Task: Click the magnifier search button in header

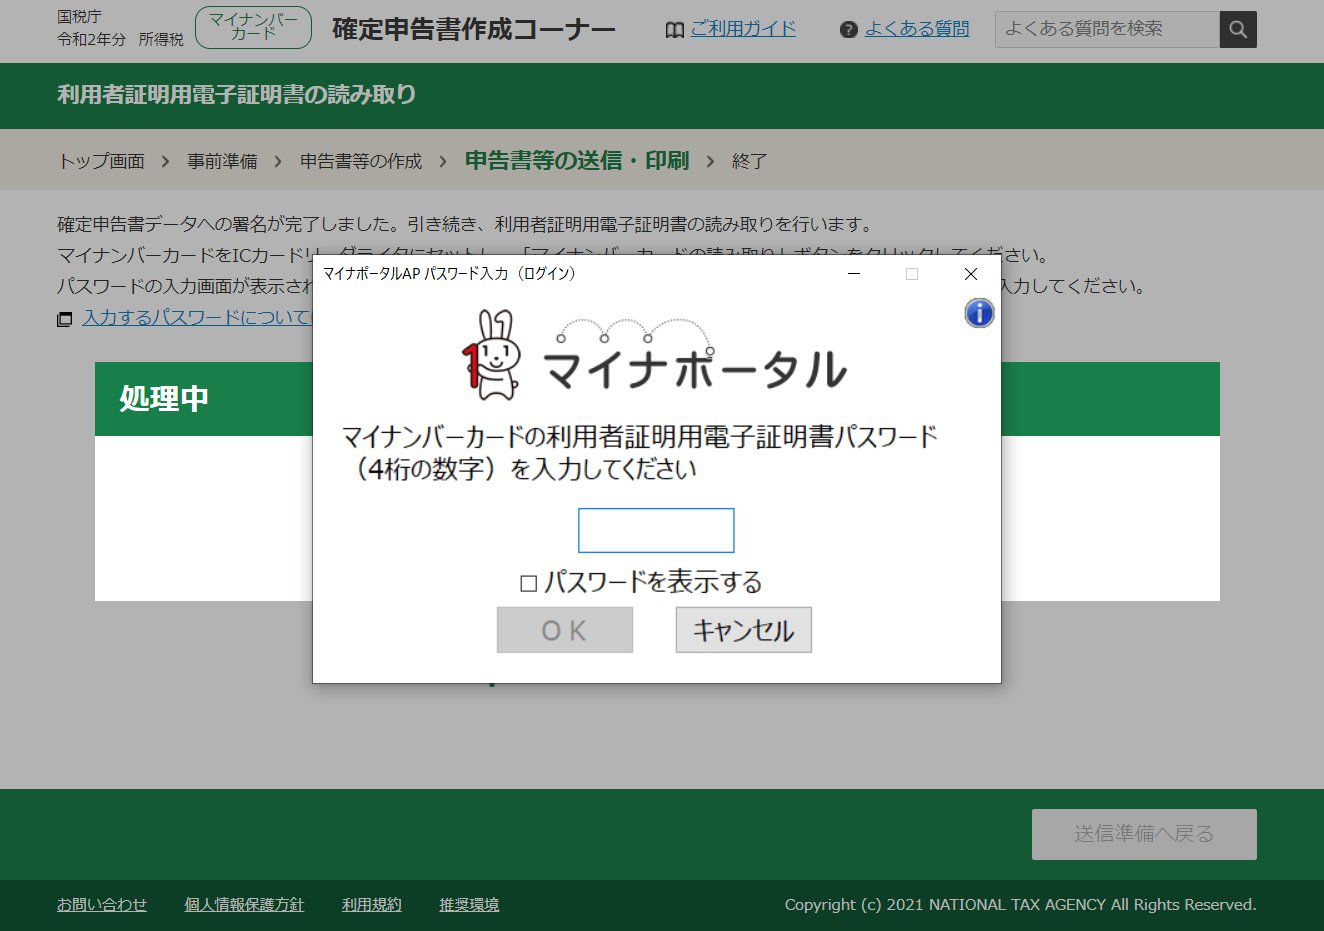Action: click(x=1238, y=29)
